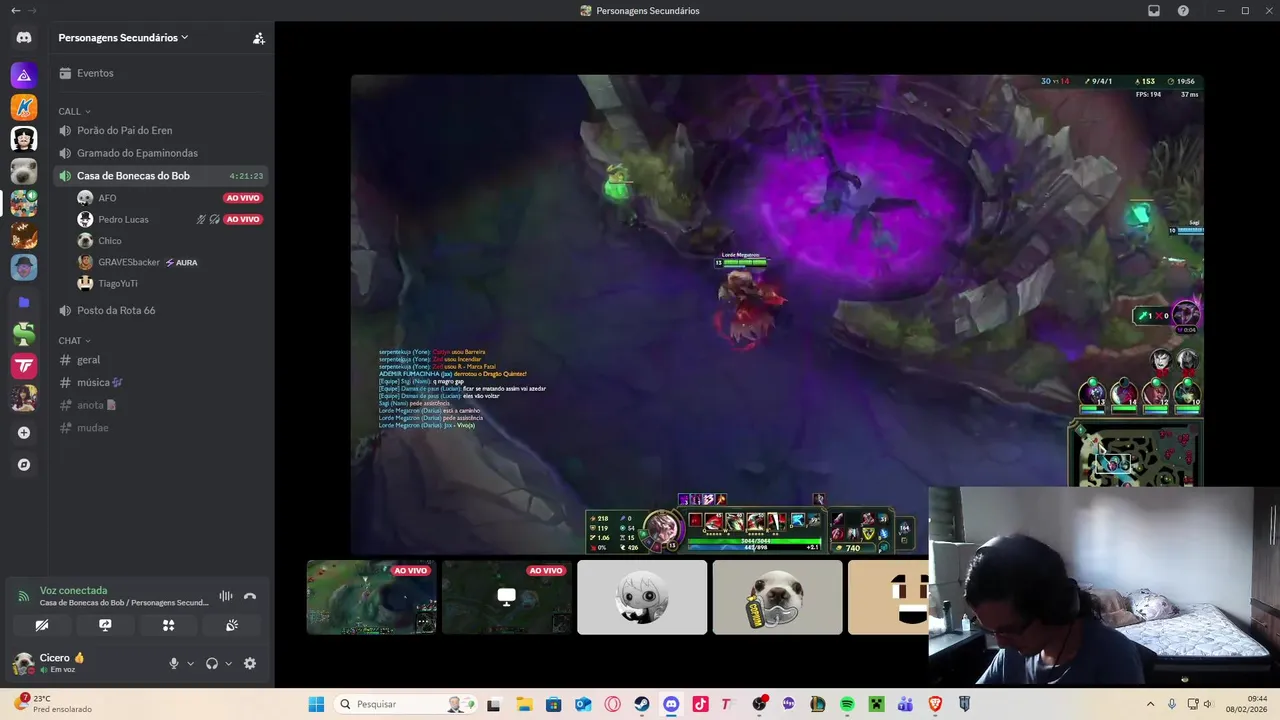Join the Porão do Pai do Eren voice channel
The height and width of the screenshot is (720, 1280).
pyautogui.click(x=160, y=130)
